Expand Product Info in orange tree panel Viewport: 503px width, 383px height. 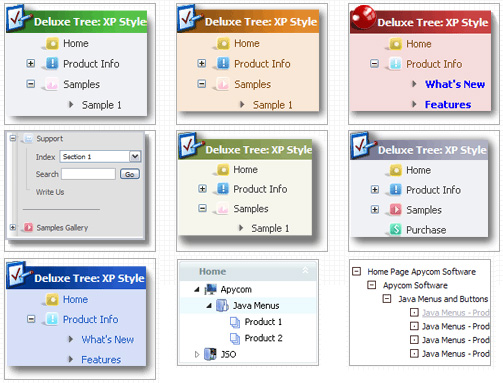click(x=202, y=63)
